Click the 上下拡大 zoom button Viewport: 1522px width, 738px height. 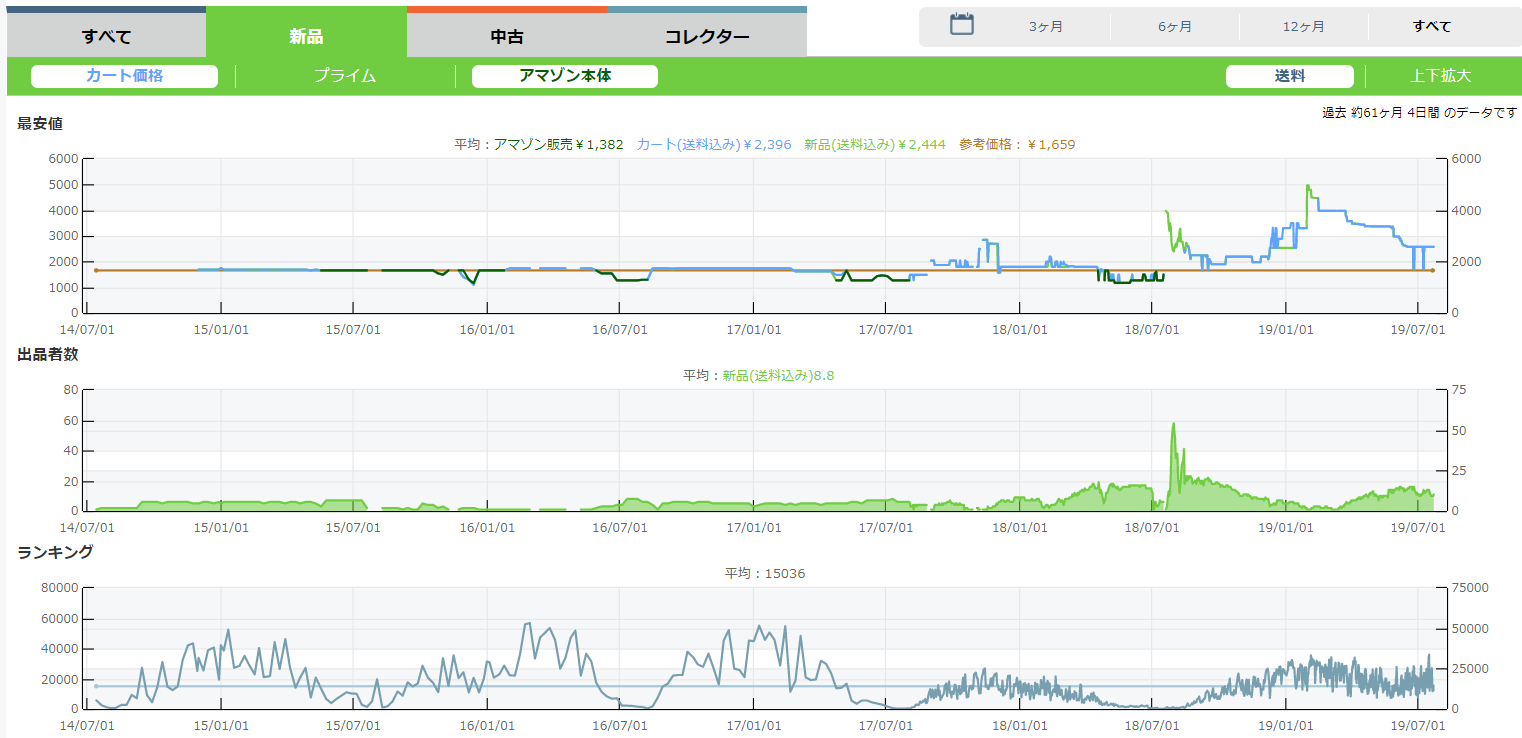tap(1440, 76)
